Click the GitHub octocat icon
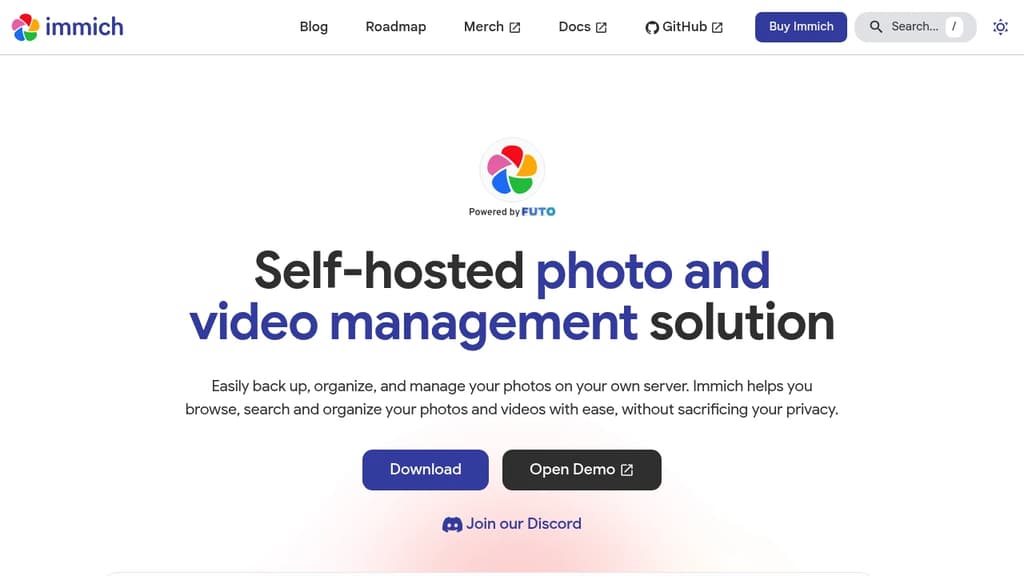The image size is (1024, 576). pos(652,27)
